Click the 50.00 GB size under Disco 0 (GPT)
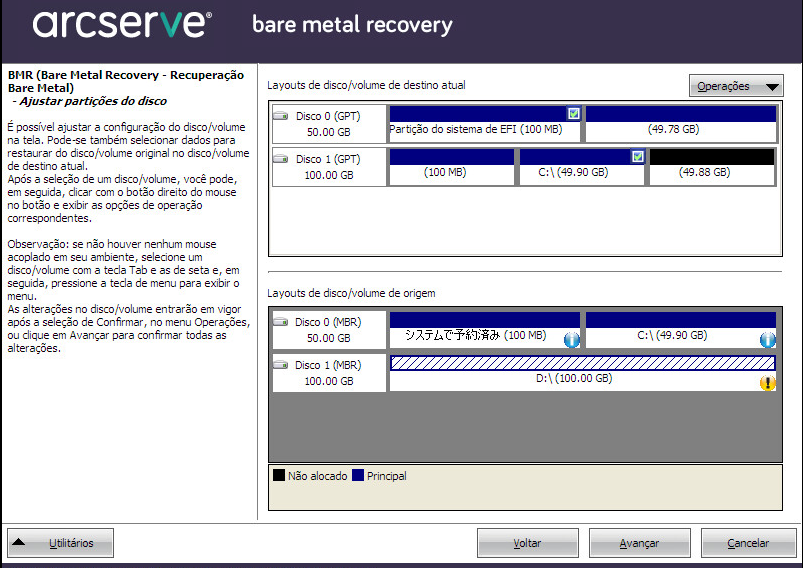The width and height of the screenshot is (803, 568). pyautogui.click(x=329, y=132)
